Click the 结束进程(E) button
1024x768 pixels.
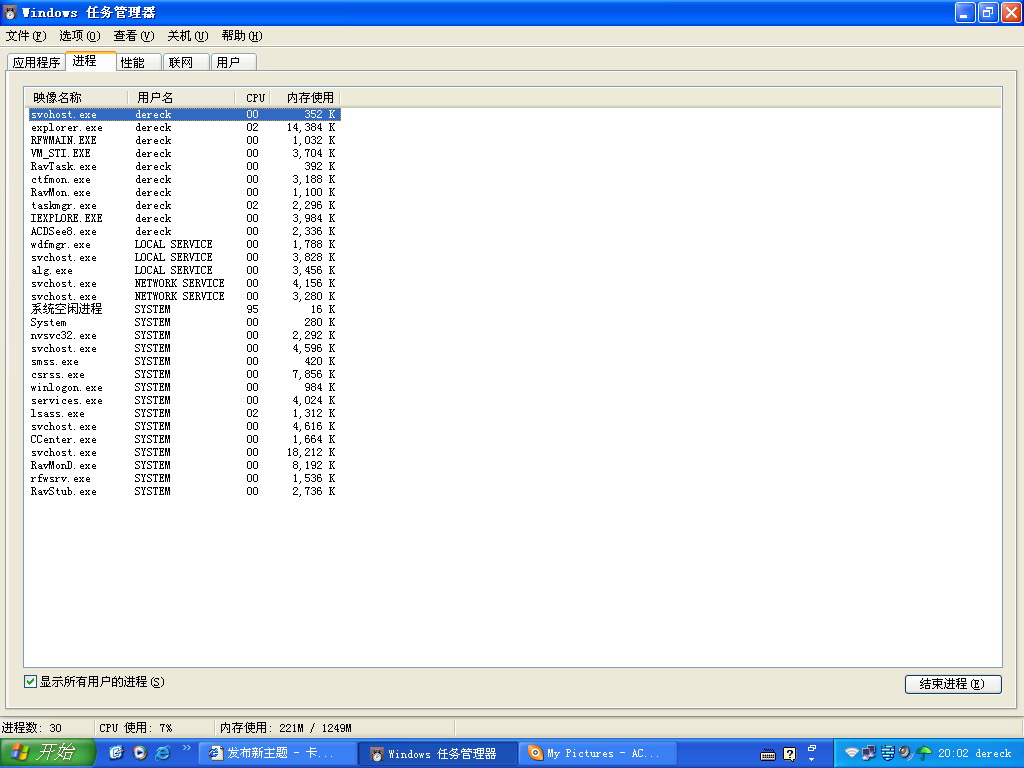point(953,684)
